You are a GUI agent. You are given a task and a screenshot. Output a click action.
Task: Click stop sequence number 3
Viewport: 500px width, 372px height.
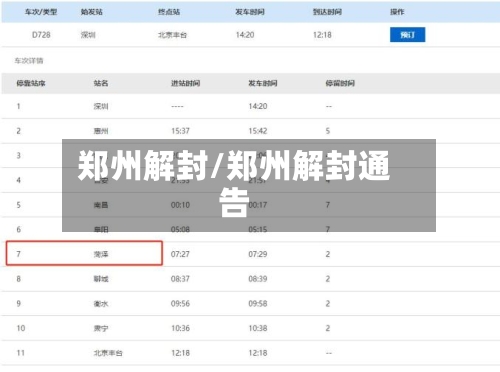19,156
